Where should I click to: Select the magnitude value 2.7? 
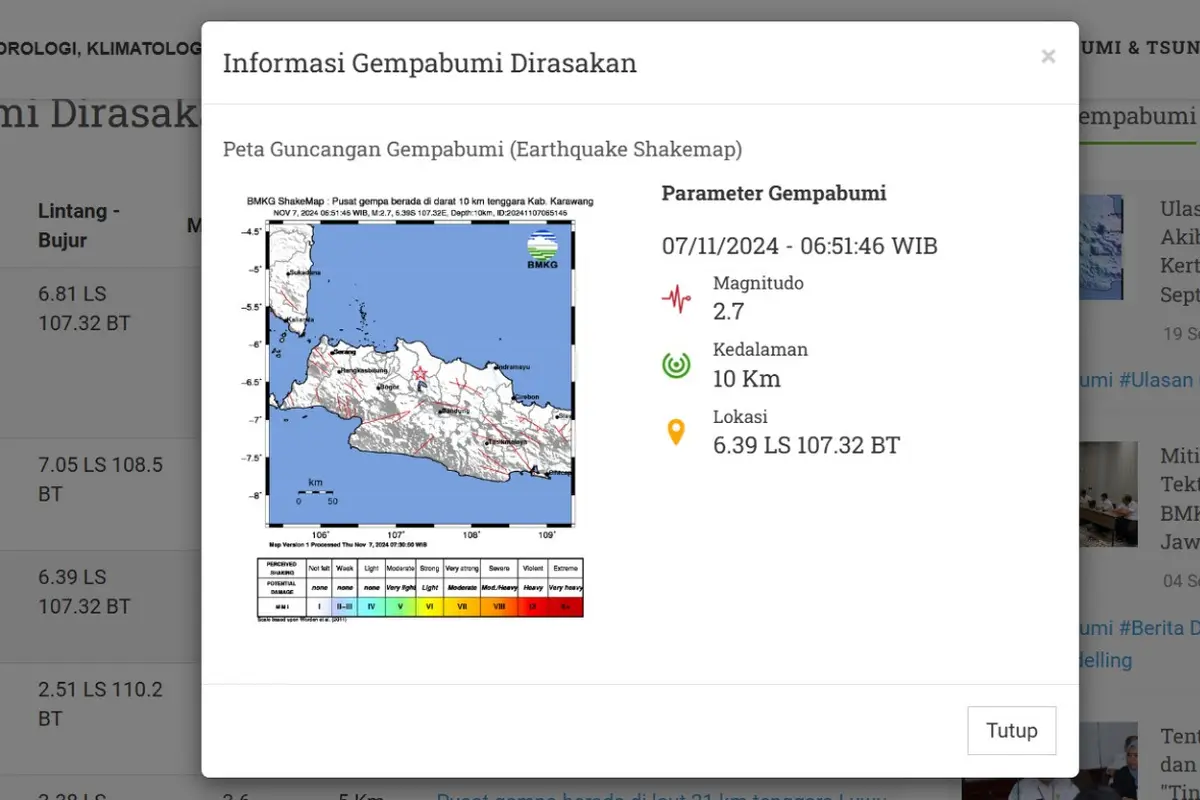[x=728, y=311]
